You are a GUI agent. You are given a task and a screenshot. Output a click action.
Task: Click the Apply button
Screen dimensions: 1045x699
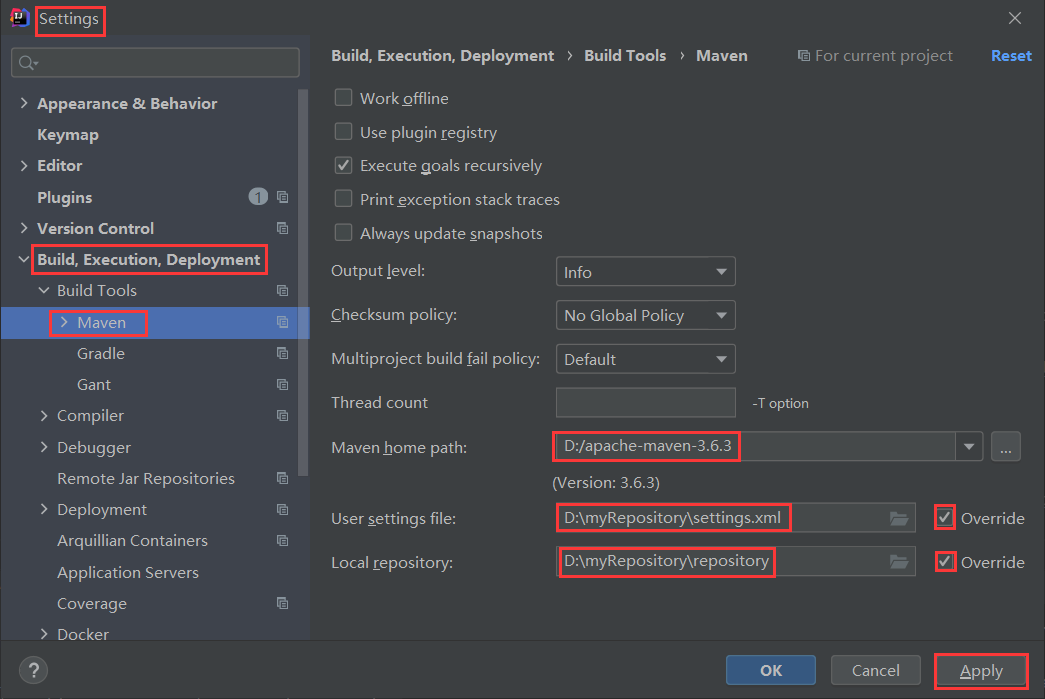coord(981,671)
